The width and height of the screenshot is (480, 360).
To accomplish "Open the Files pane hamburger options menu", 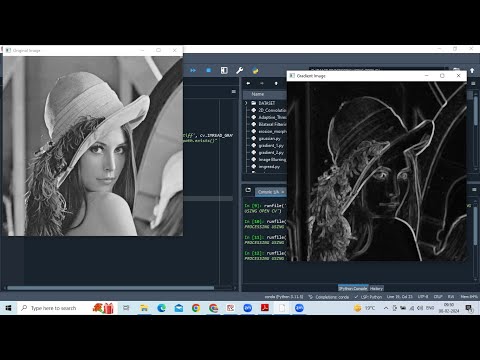I will pos(473,83).
